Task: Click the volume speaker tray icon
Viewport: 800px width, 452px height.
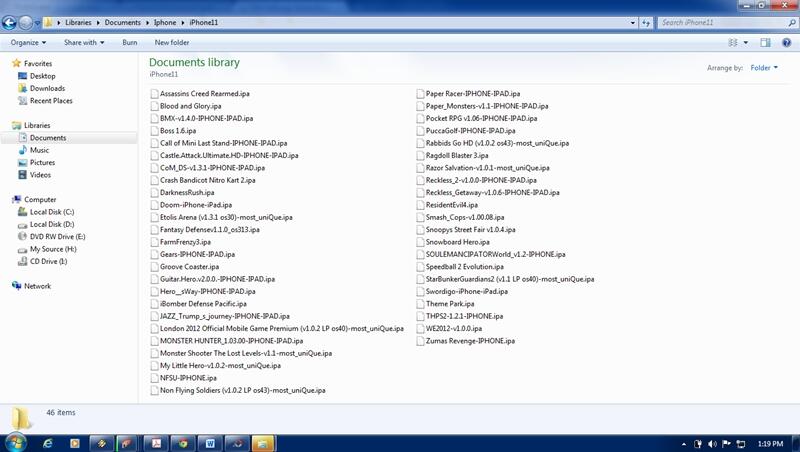Action: point(713,444)
